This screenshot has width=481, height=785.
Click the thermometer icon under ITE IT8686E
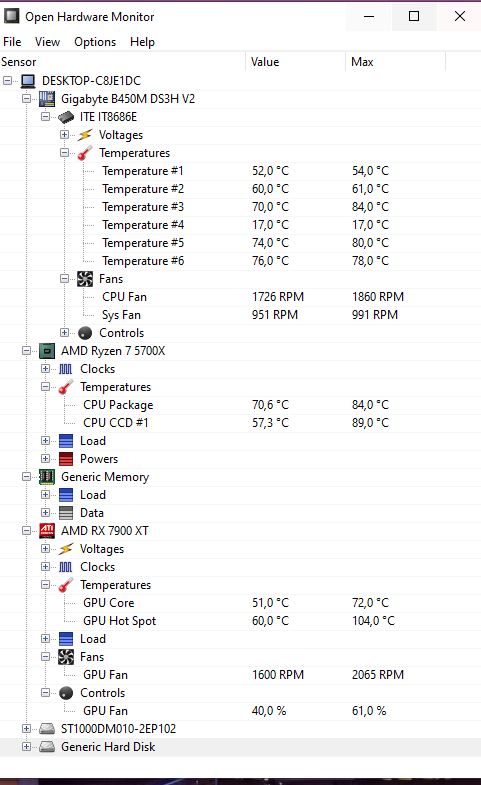tap(85, 153)
